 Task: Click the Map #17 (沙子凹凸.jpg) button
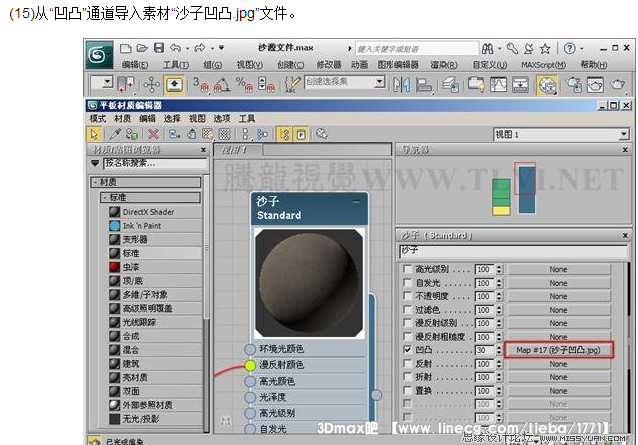coord(558,350)
